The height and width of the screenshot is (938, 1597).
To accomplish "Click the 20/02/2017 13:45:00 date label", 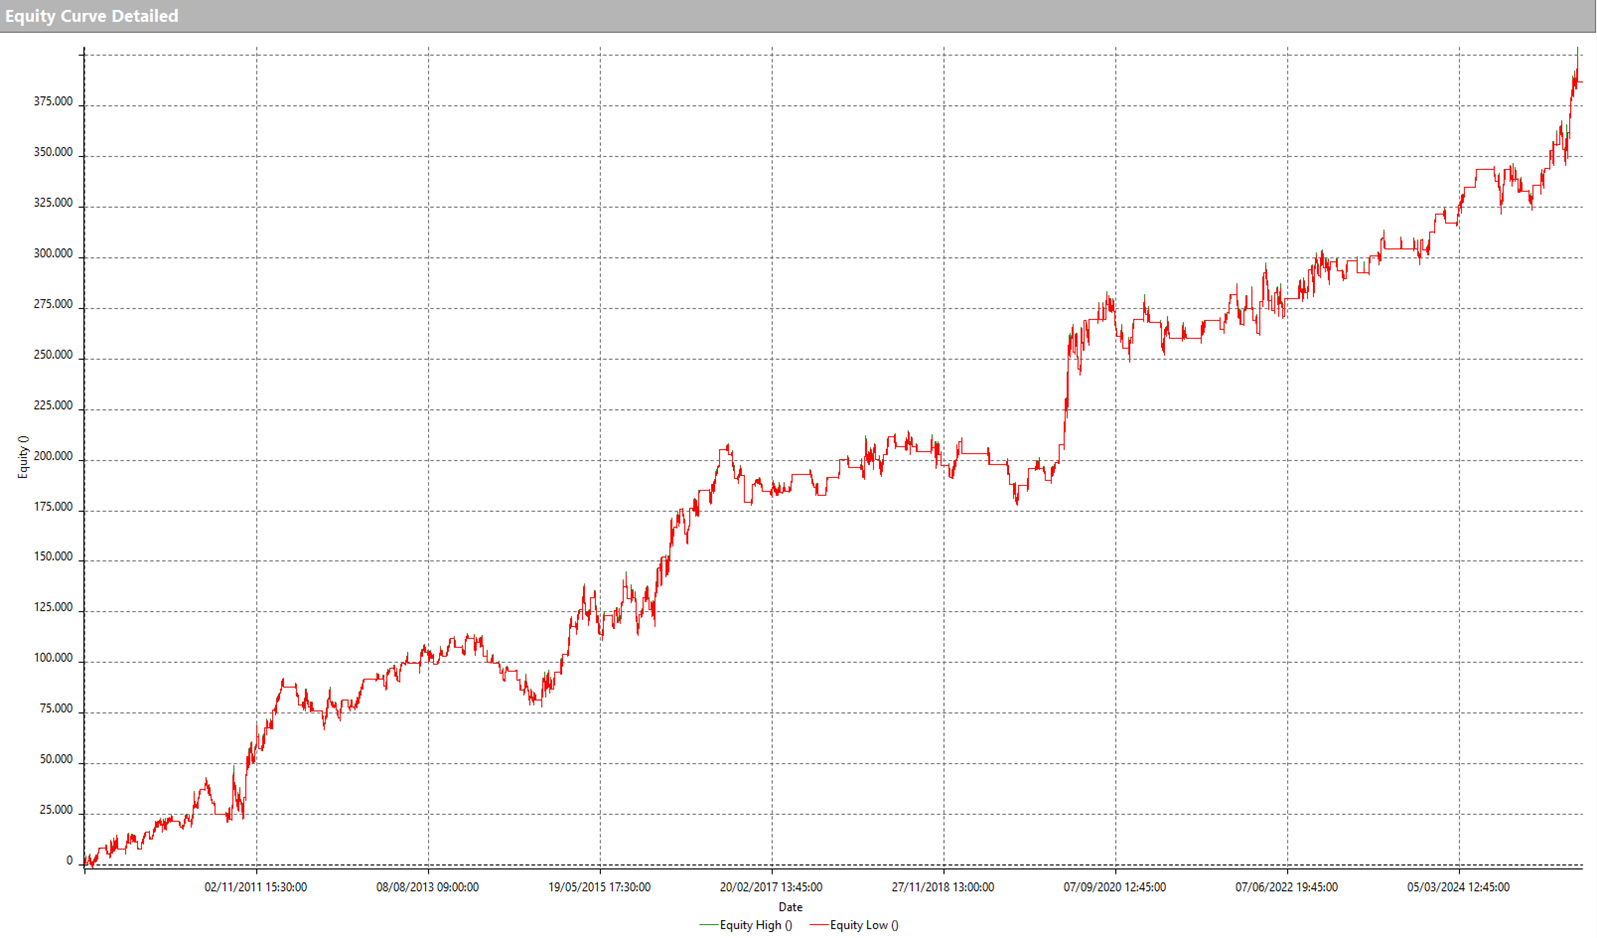I will (771, 887).
